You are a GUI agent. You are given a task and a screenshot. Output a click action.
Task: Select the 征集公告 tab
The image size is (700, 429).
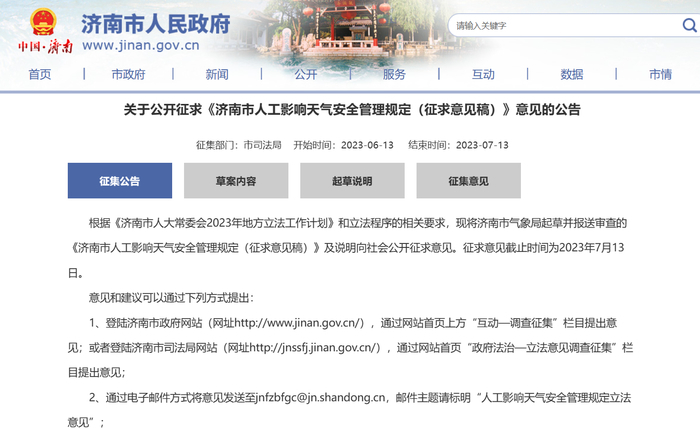coord(120,180)
